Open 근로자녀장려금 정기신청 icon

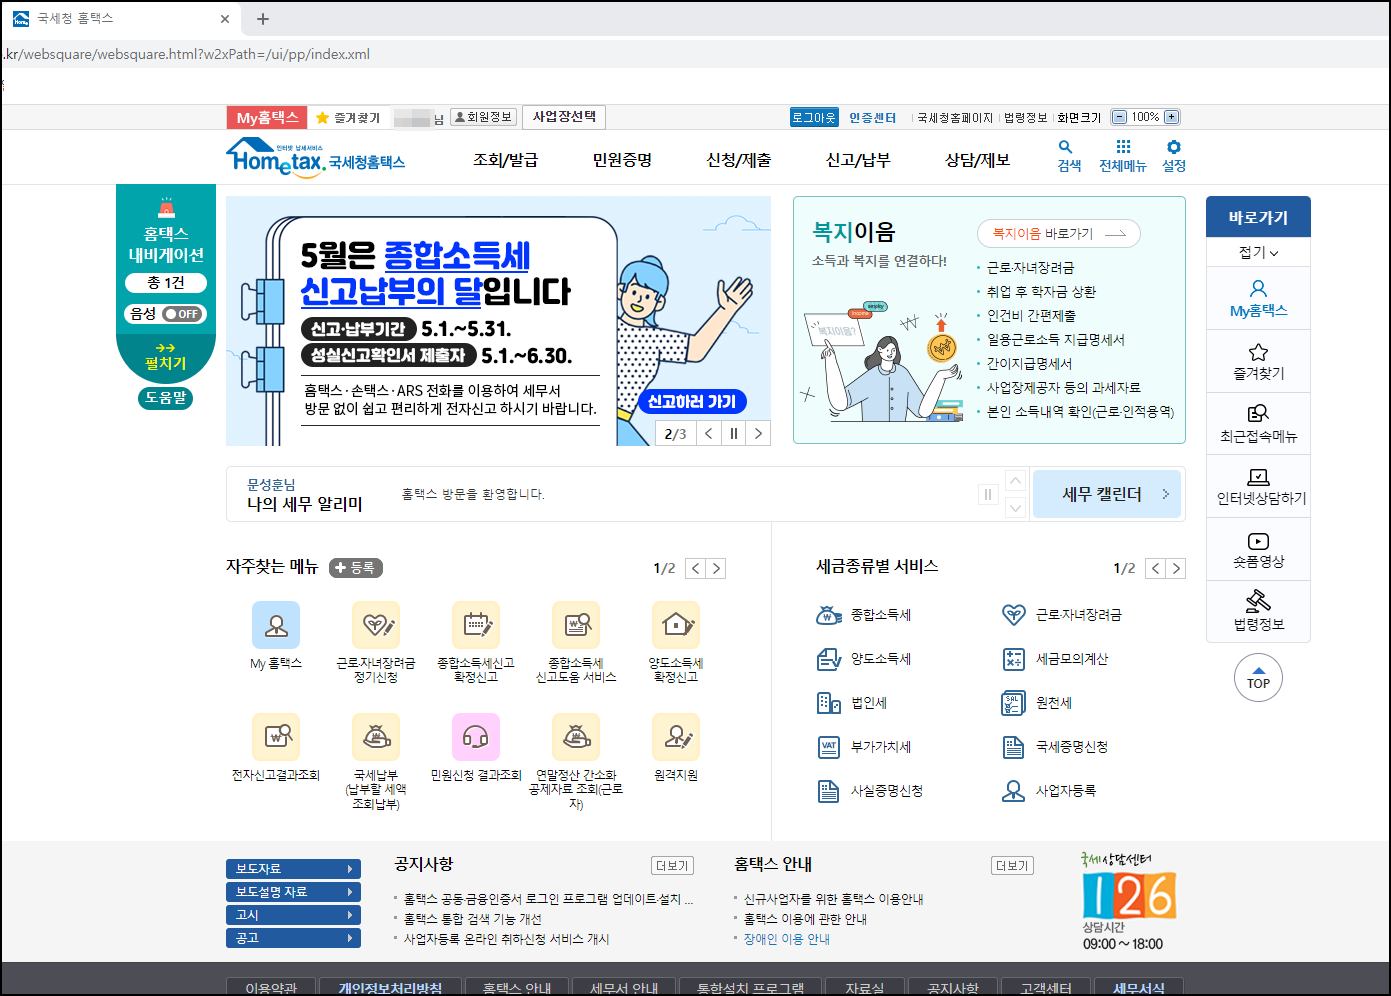pos(376,625)
